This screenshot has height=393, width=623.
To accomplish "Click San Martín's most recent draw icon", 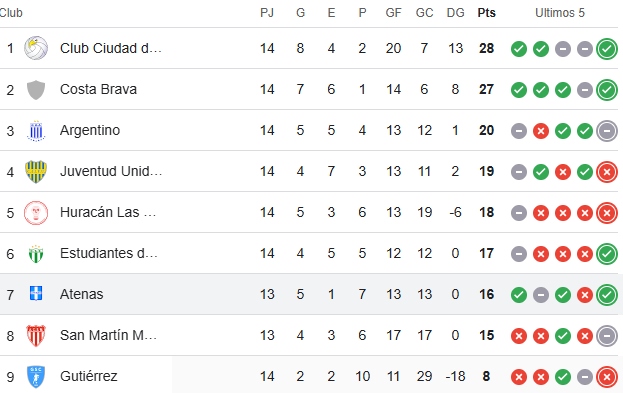I will pos(607,336).
